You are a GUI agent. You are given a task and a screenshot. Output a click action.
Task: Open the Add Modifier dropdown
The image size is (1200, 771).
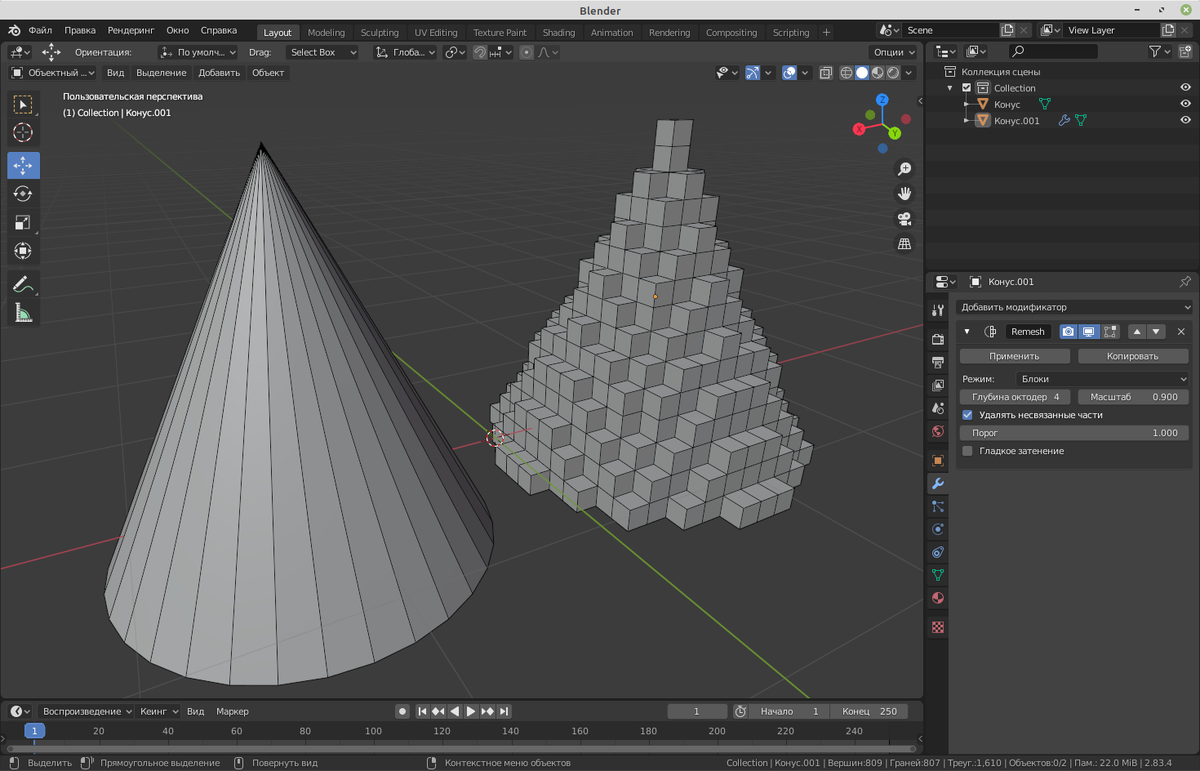point(1074,307)
